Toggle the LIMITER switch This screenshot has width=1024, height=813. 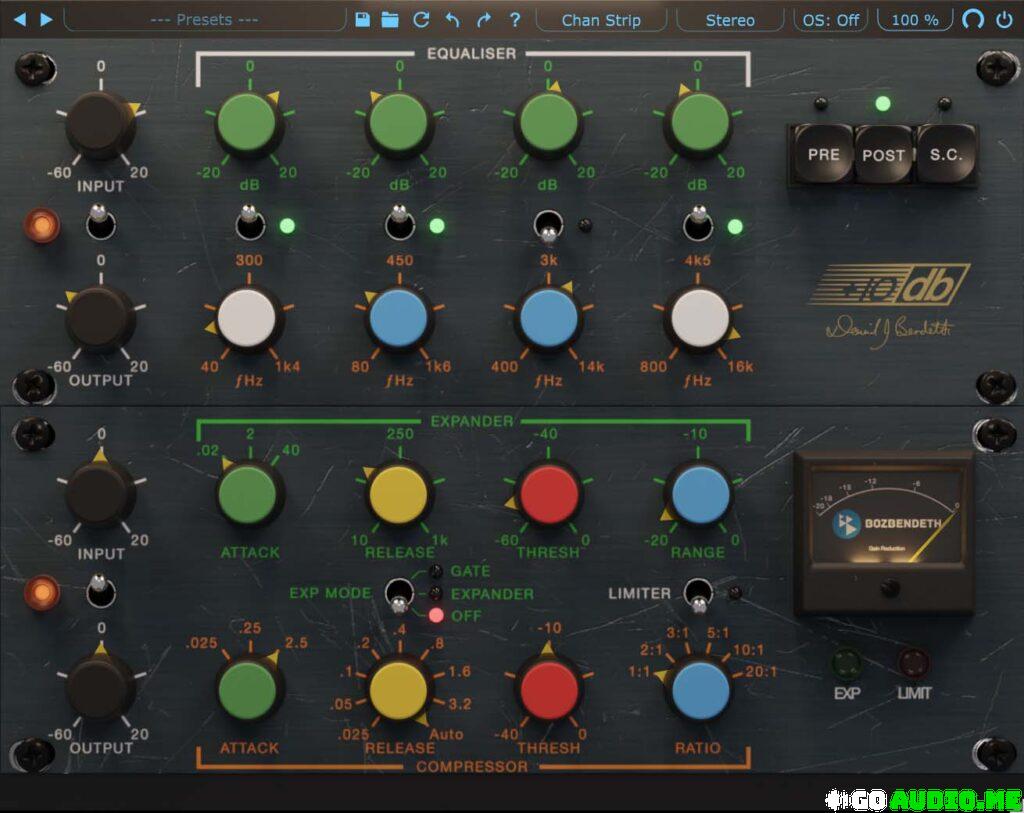point(699,595)
